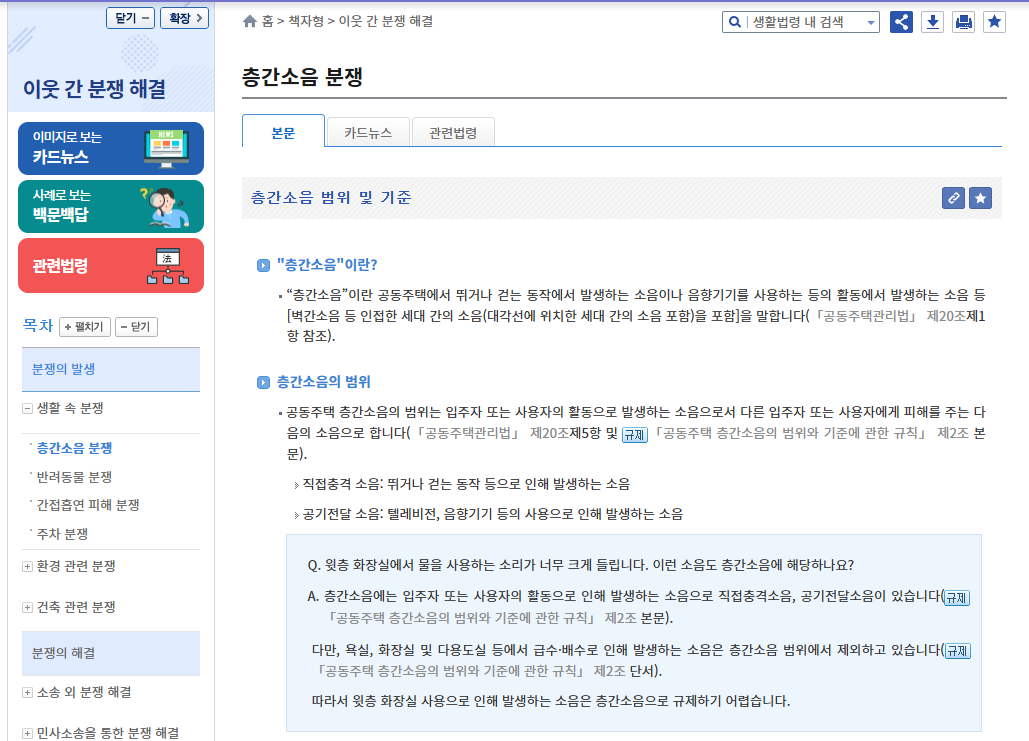Favorite the section using its star icon
The width and height of the screenshot is (1029, 741).
[980, 198]
